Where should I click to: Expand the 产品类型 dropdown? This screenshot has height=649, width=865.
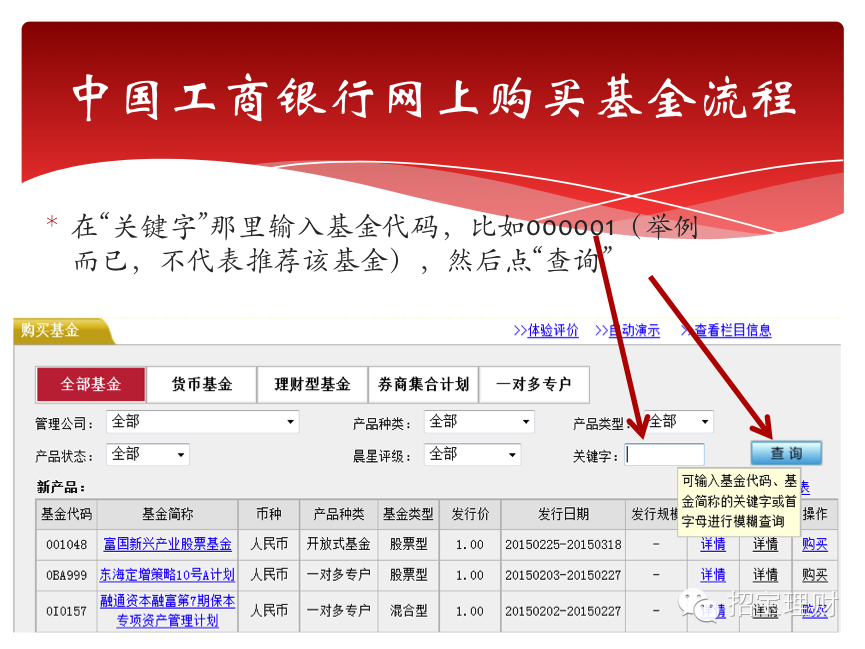679,422
